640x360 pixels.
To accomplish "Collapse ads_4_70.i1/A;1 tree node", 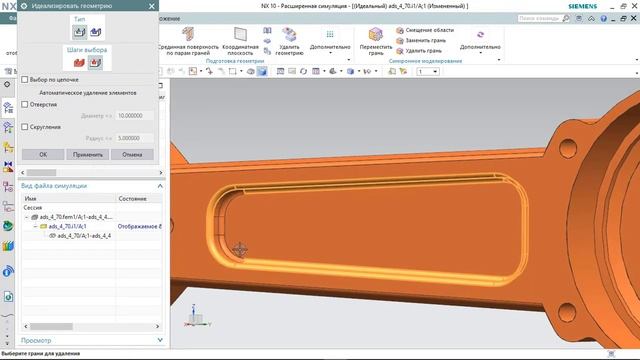I will click(36, 226).
